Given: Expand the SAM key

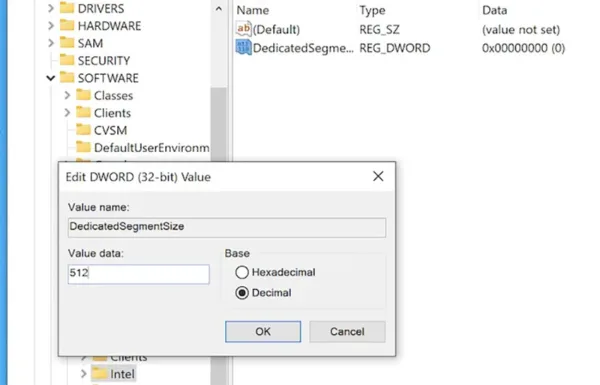Looking at the screenshot, I should coord(51,43).
